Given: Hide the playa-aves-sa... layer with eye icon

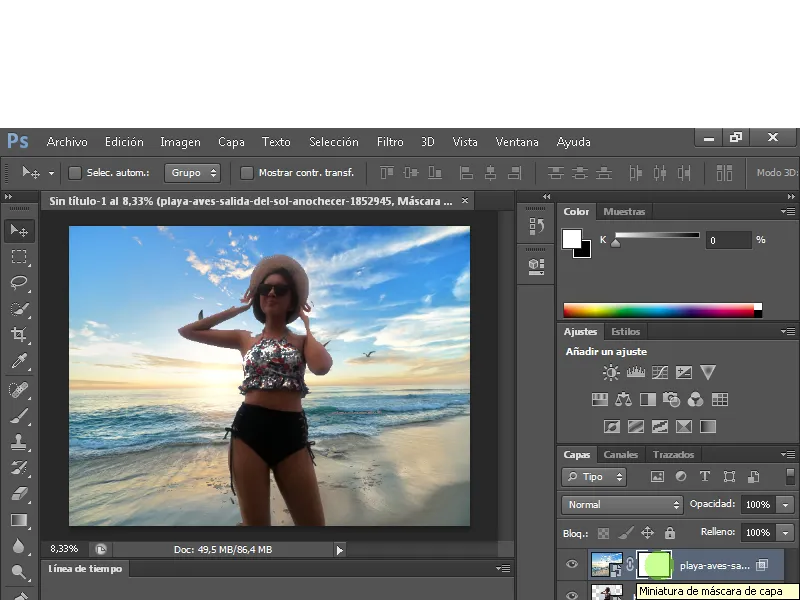Looking at the screenshot, I should 572,564.
